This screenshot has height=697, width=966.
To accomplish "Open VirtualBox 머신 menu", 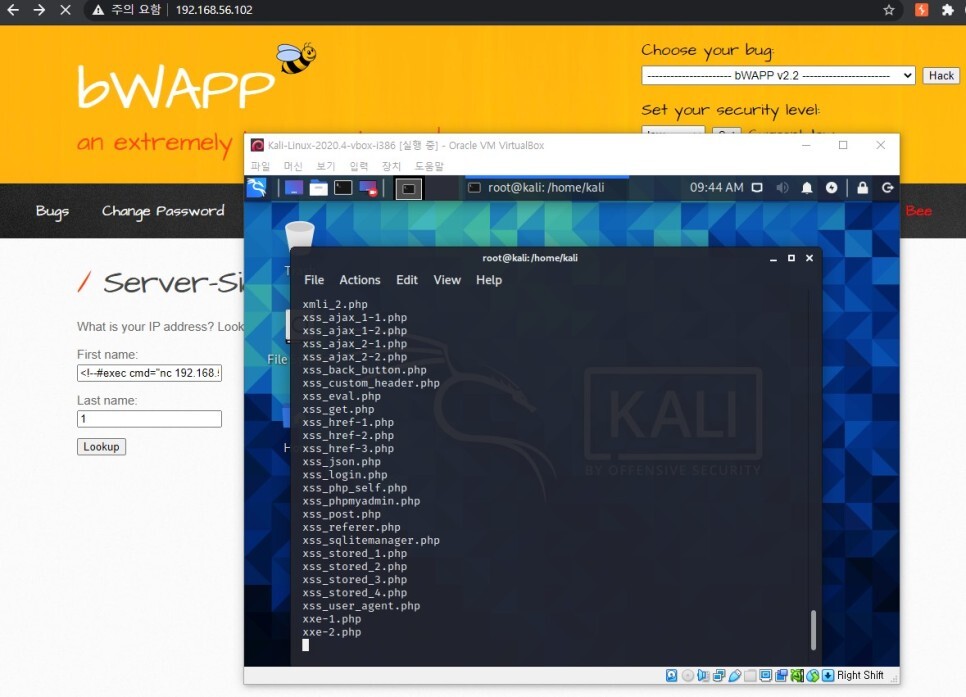I will click(293, 166).
